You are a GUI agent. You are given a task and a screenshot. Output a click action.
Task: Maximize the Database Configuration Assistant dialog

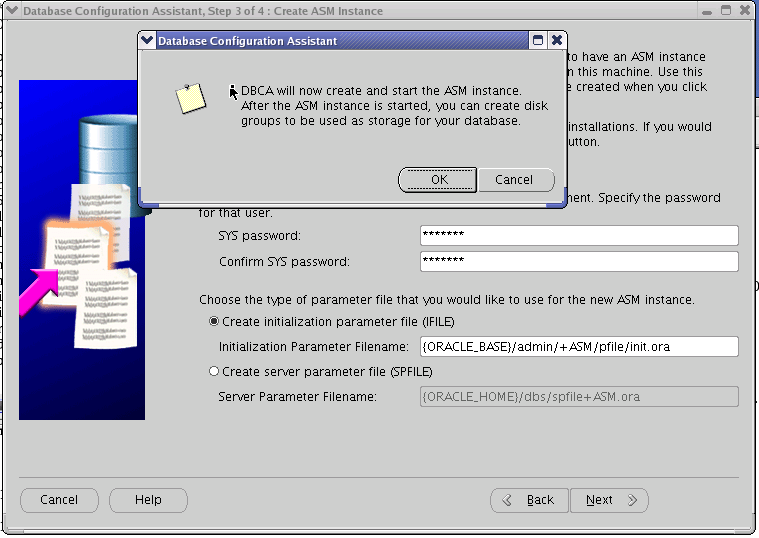538,40
